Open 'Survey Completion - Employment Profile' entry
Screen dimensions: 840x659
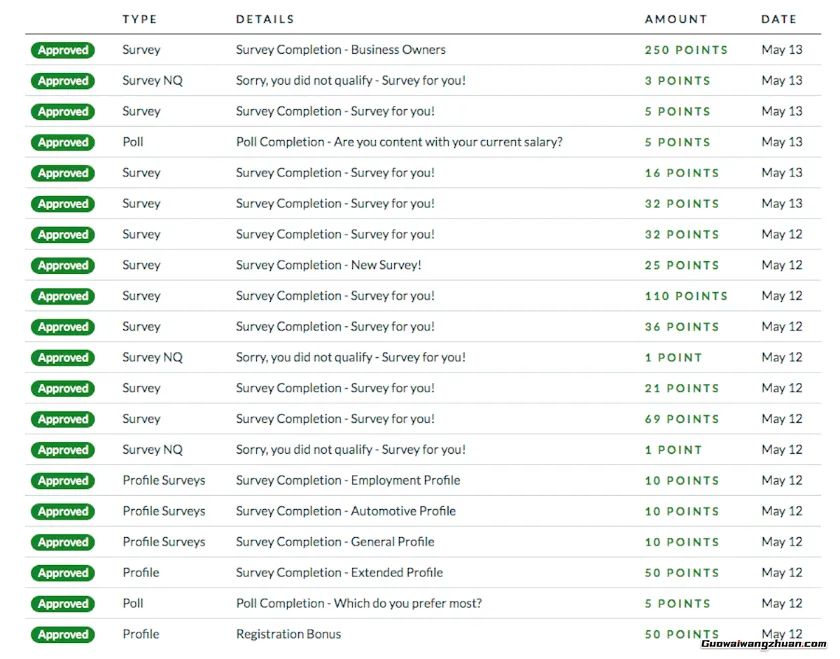(x=348, y=481)
